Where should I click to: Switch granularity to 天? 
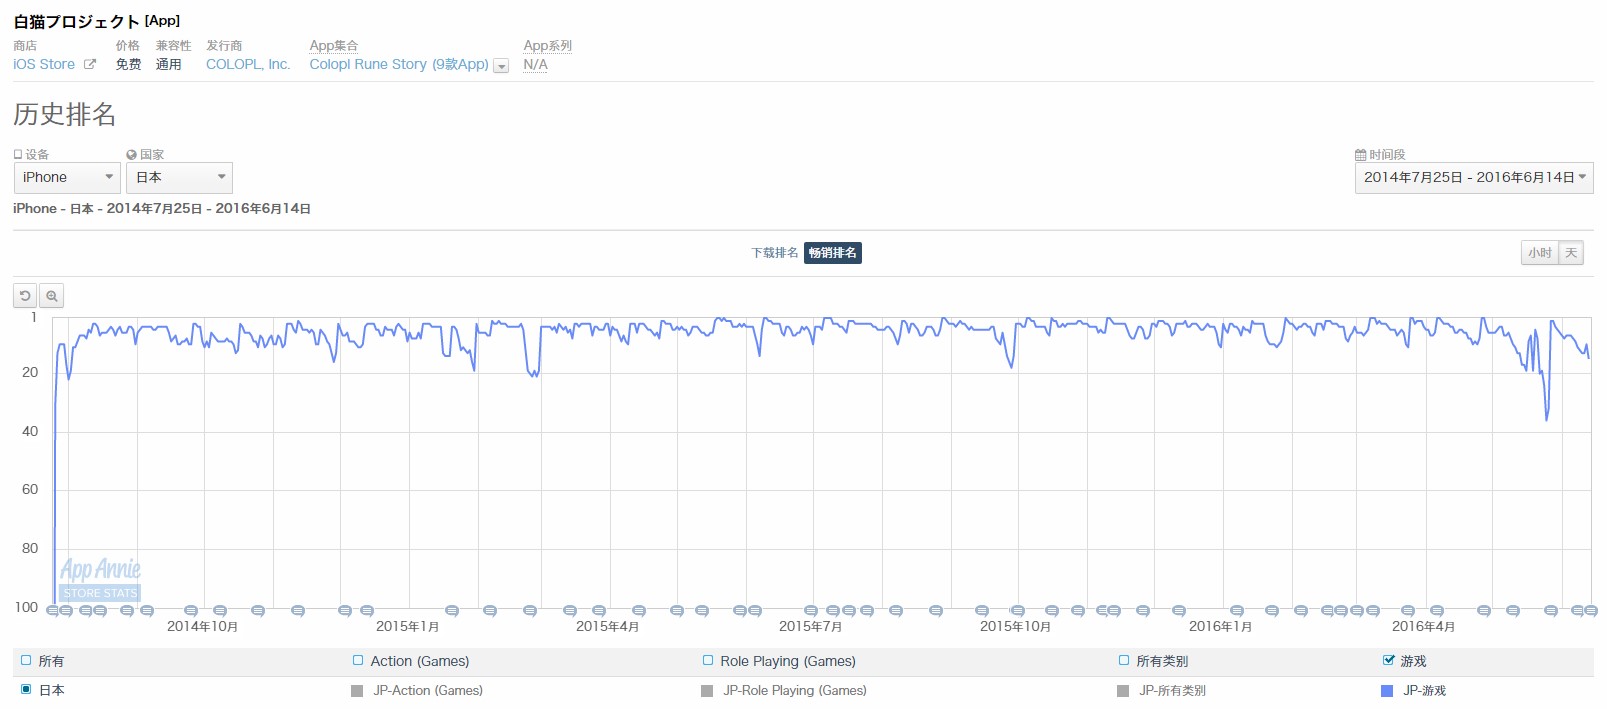(1571, 253)
